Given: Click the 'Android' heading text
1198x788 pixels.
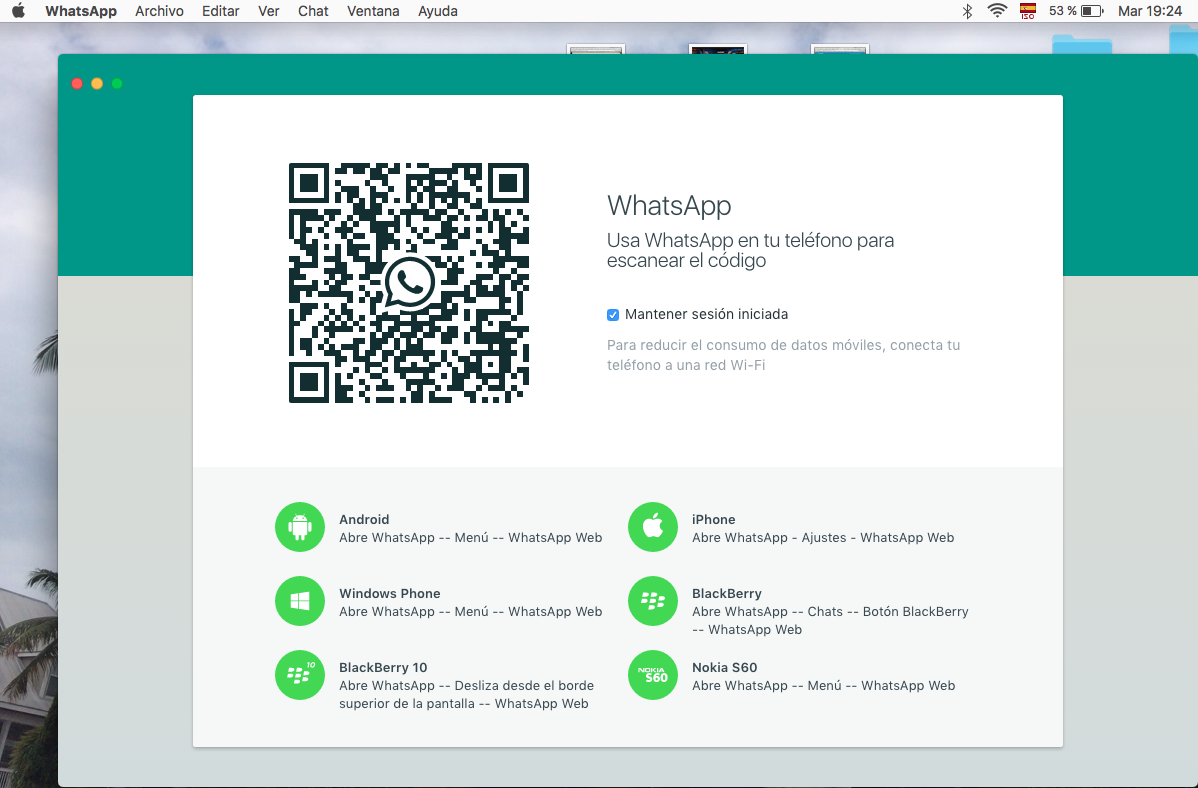Looking at the screenshot, I should point(364,520).
